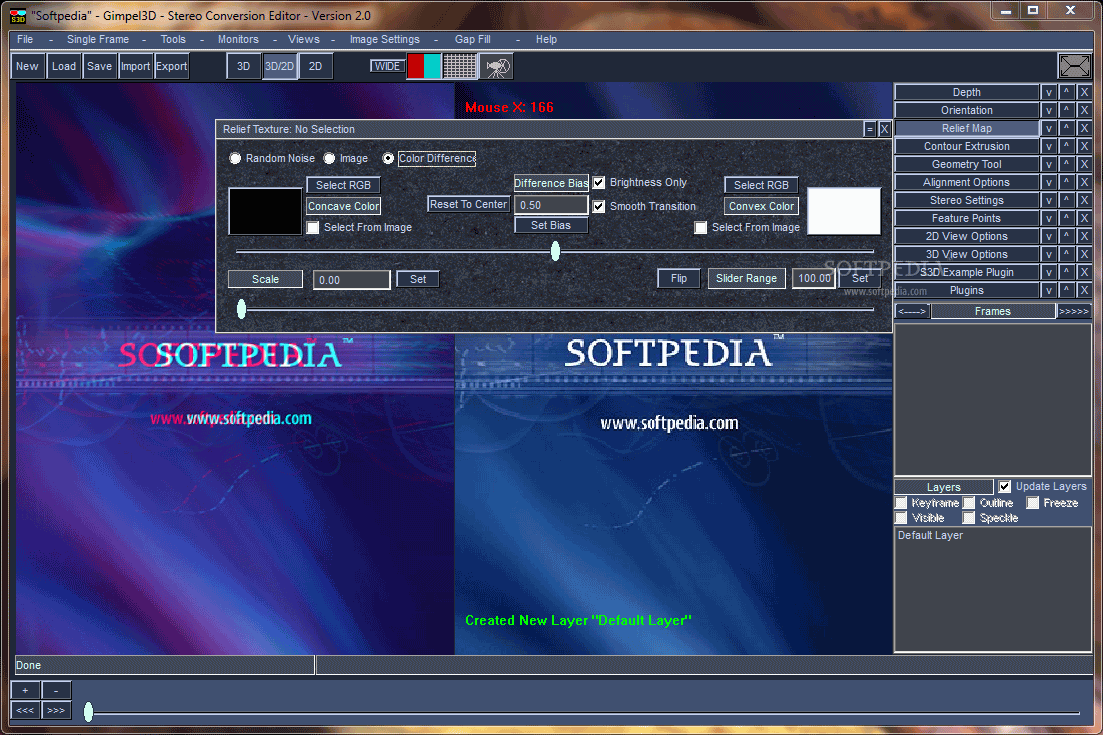
Task: Open the Single Frame menu
Action: (x=98, y=39)
